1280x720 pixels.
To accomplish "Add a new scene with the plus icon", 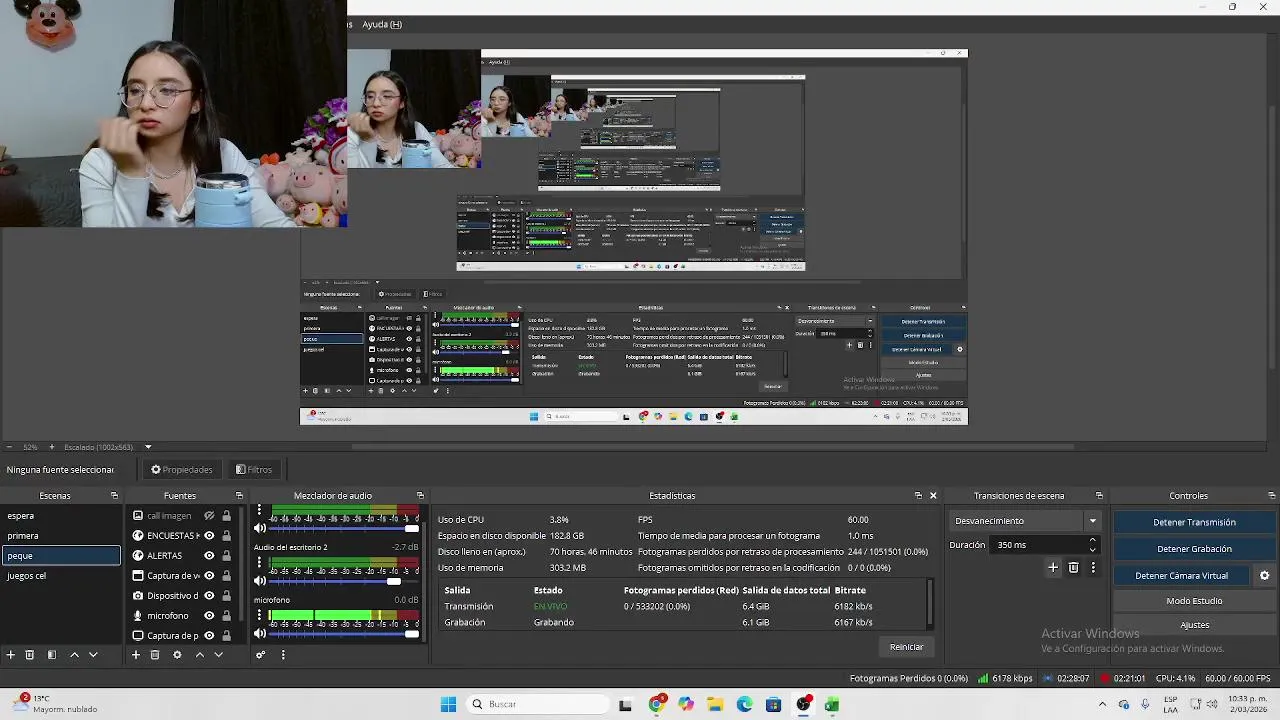I will click(11, 655).
